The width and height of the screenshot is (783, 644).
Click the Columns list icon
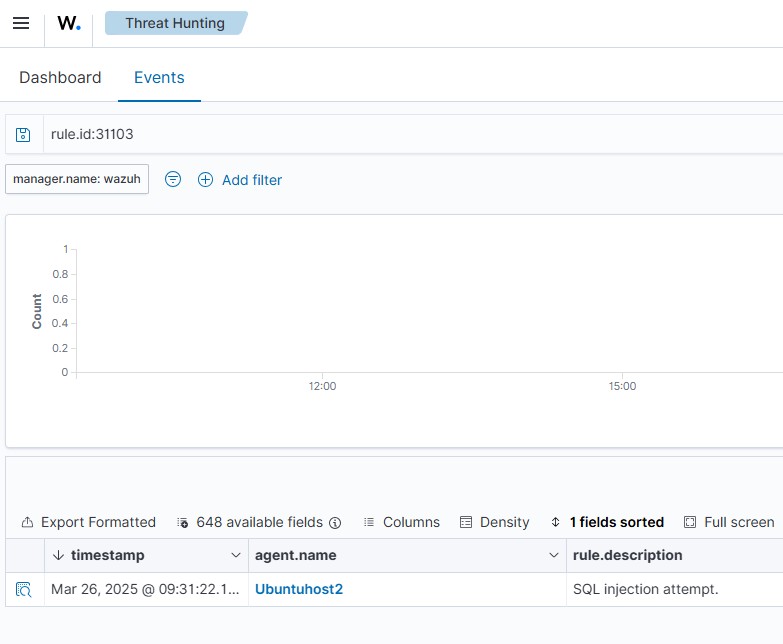click(369, 522)
